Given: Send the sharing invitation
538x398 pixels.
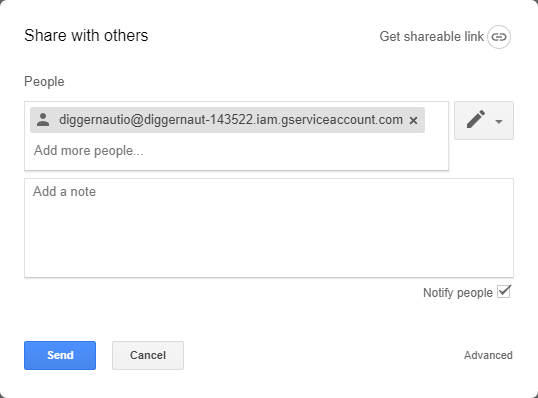Looking at the screenshot, I should (x=60, y=355).
